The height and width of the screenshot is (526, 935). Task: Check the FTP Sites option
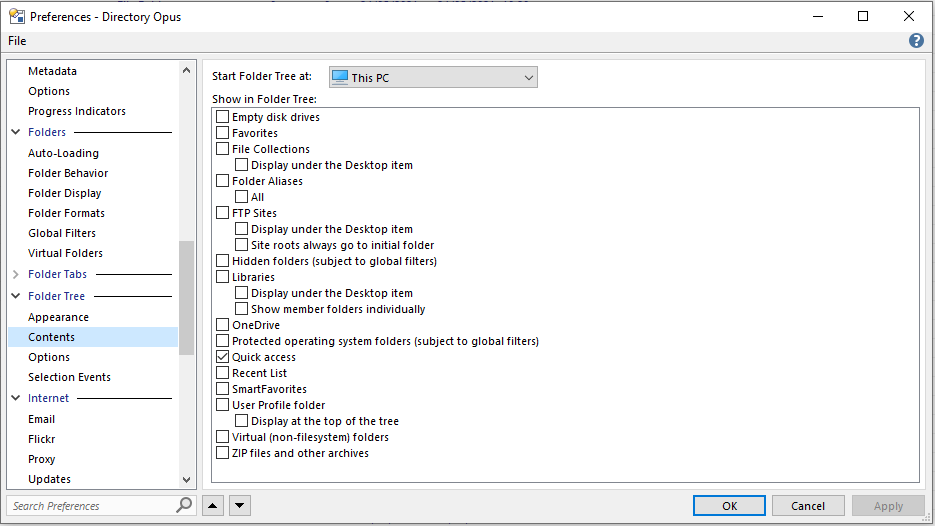click(x=222, y=212)
